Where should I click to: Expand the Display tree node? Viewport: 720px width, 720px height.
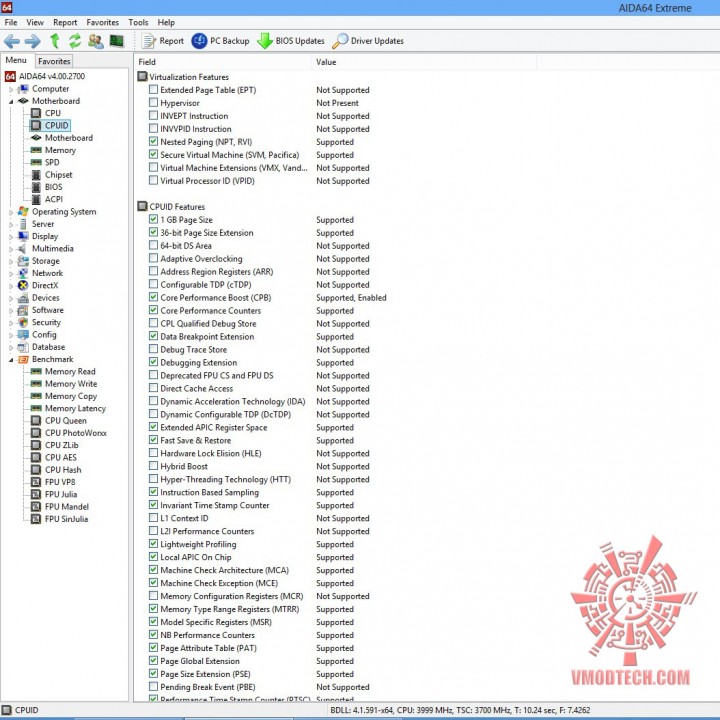coord(11,236)
